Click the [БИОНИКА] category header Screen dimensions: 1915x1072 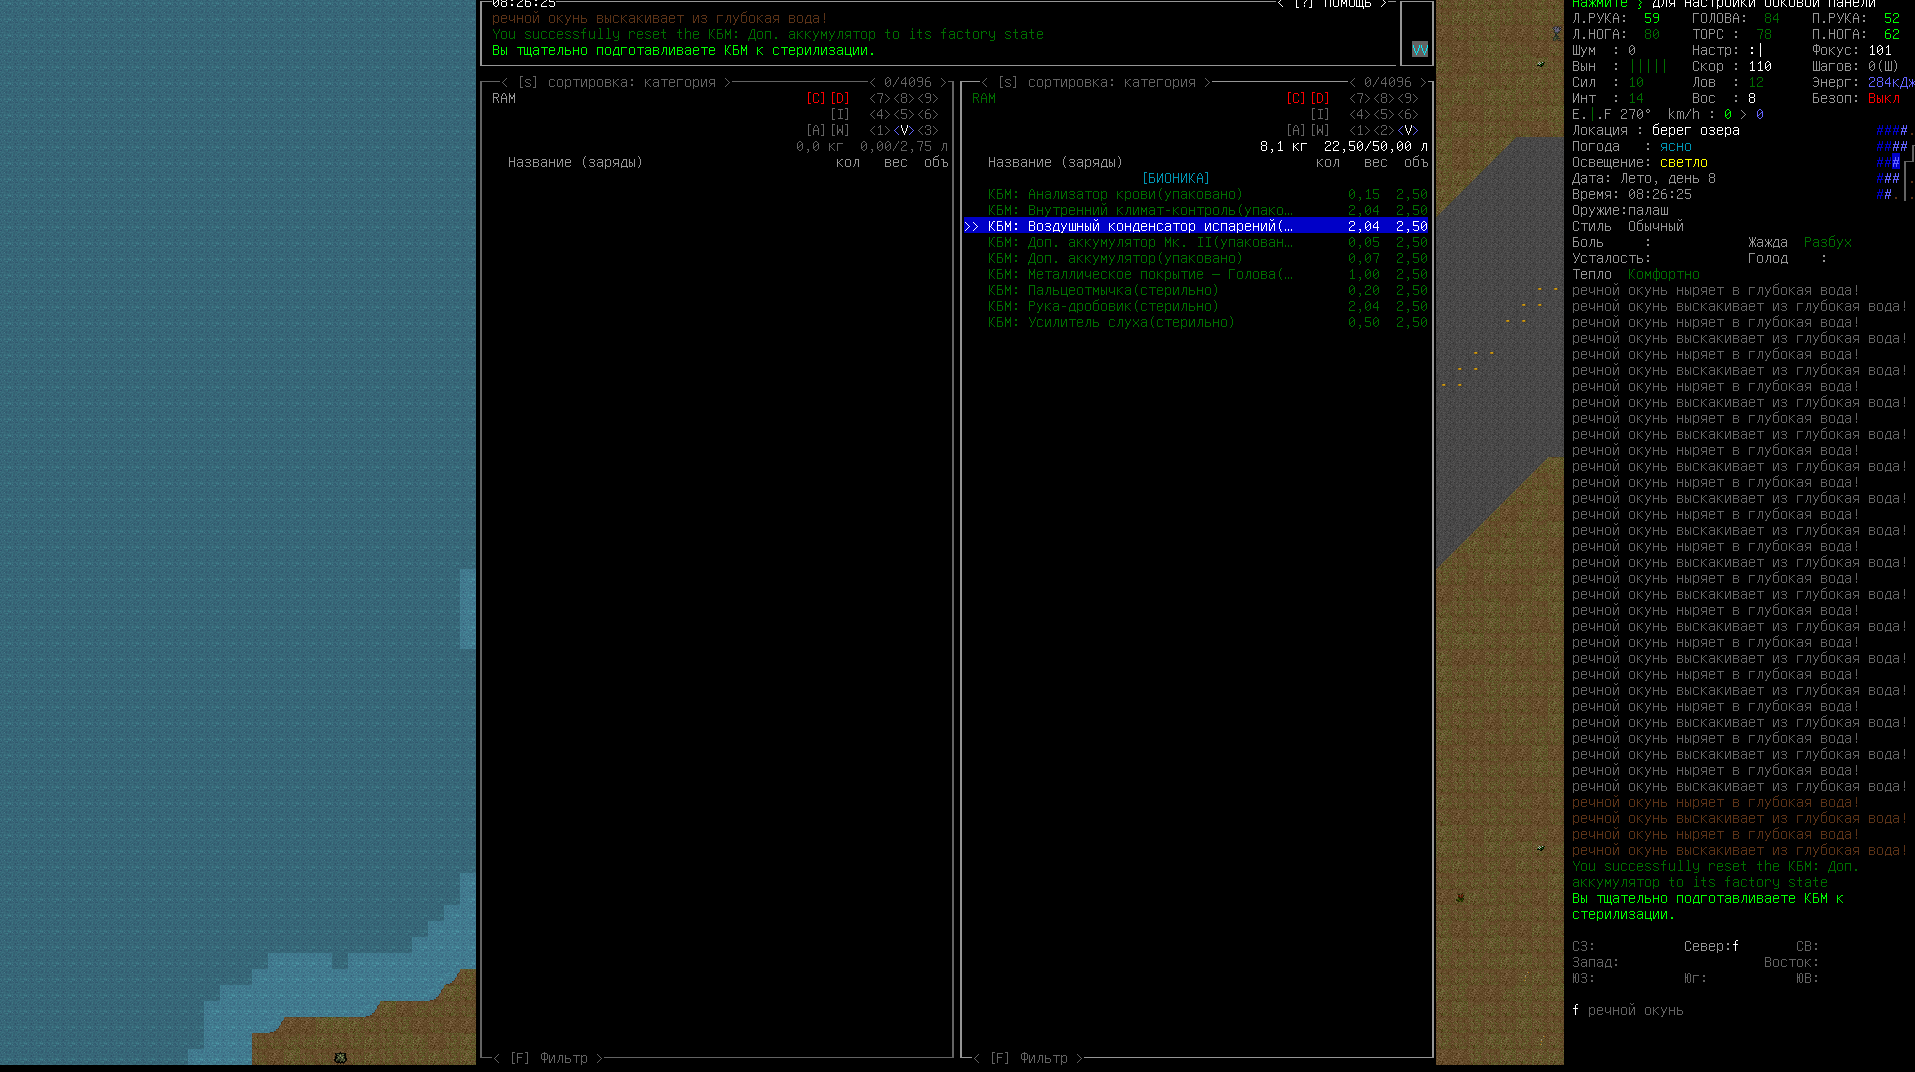1176,178
